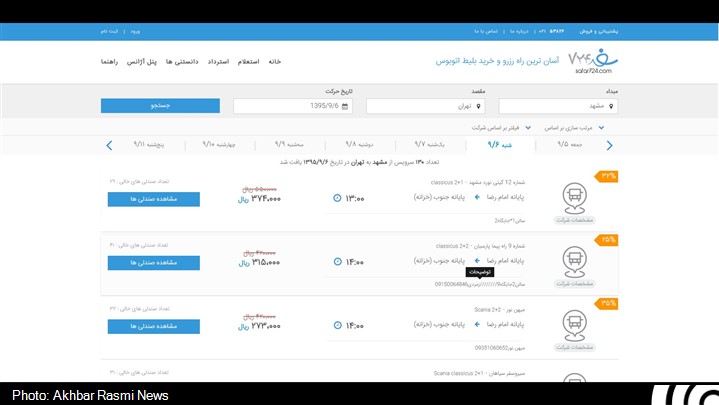
Task: Click bus company icon for 13:00 service
Action: coord(575,198)
